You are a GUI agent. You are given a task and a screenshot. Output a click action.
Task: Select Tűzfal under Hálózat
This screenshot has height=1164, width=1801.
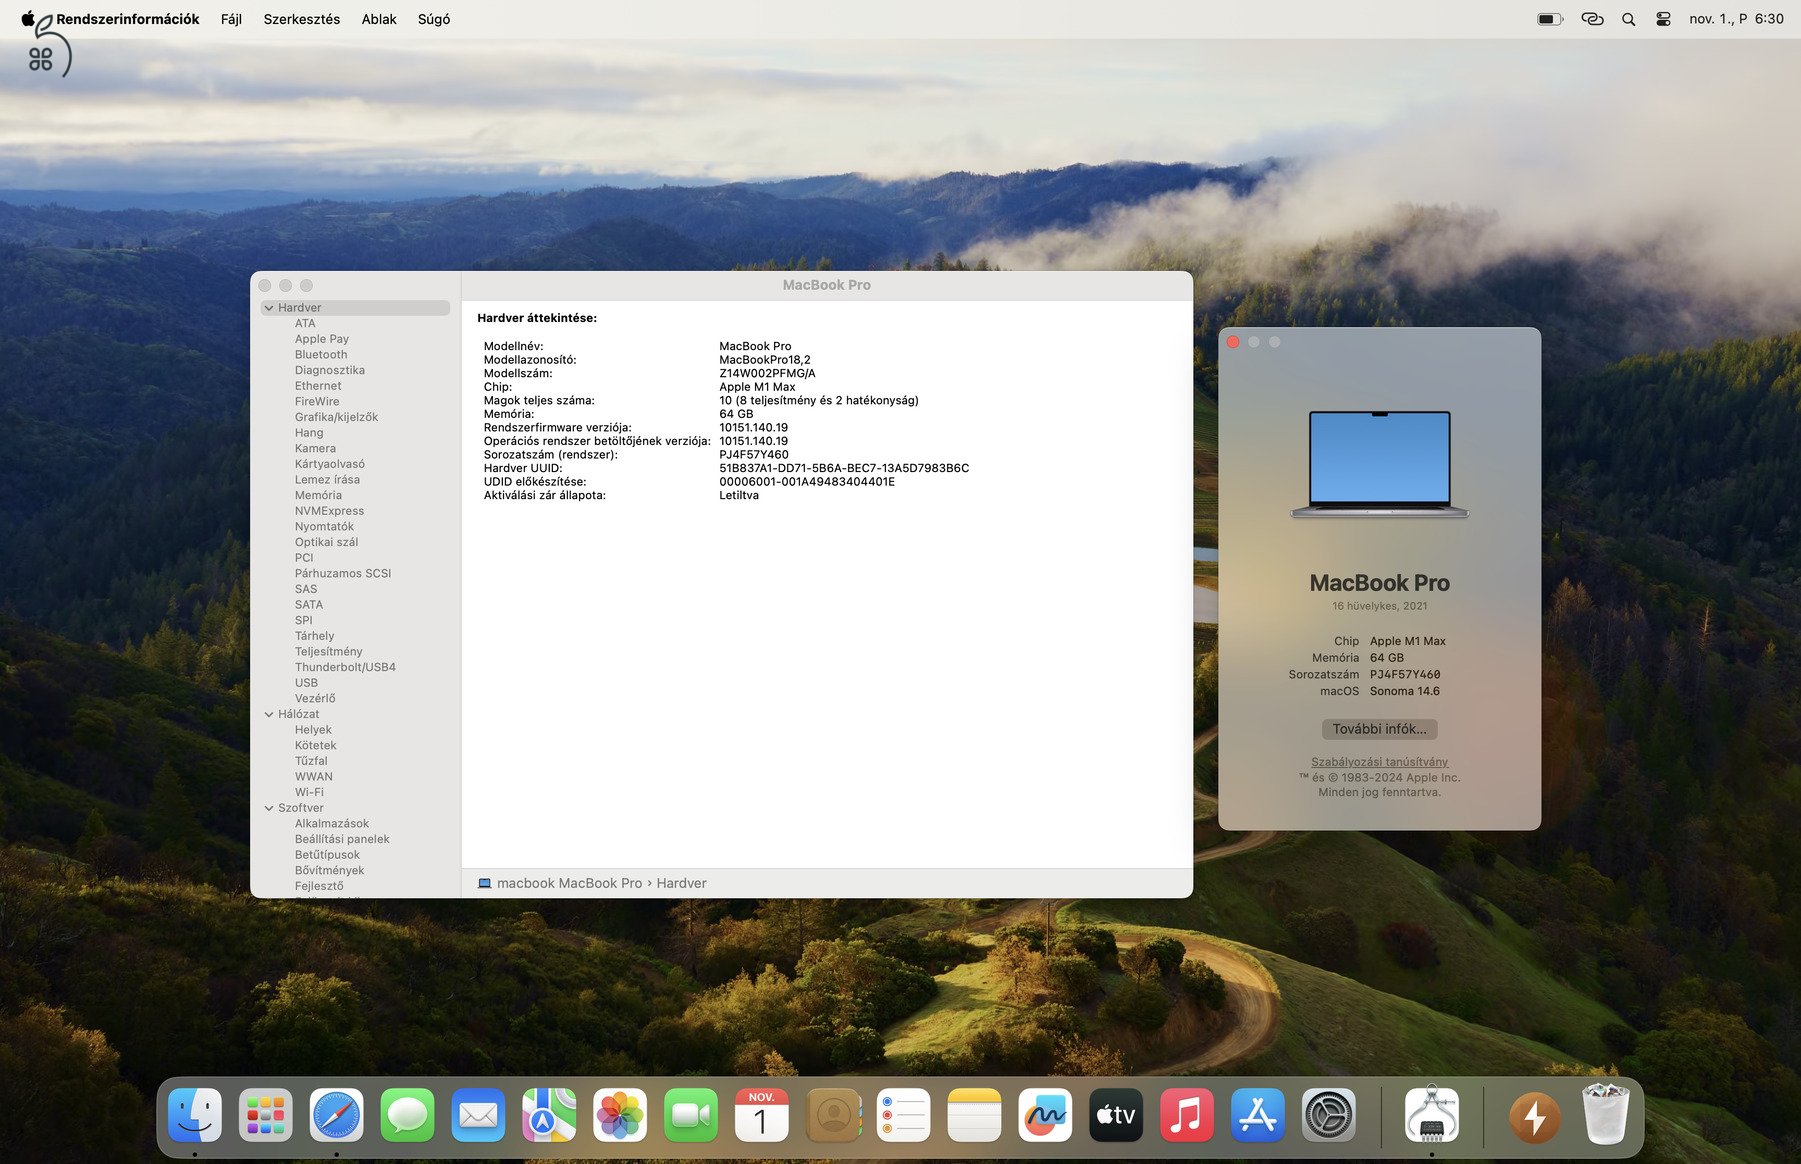(311, 761)
